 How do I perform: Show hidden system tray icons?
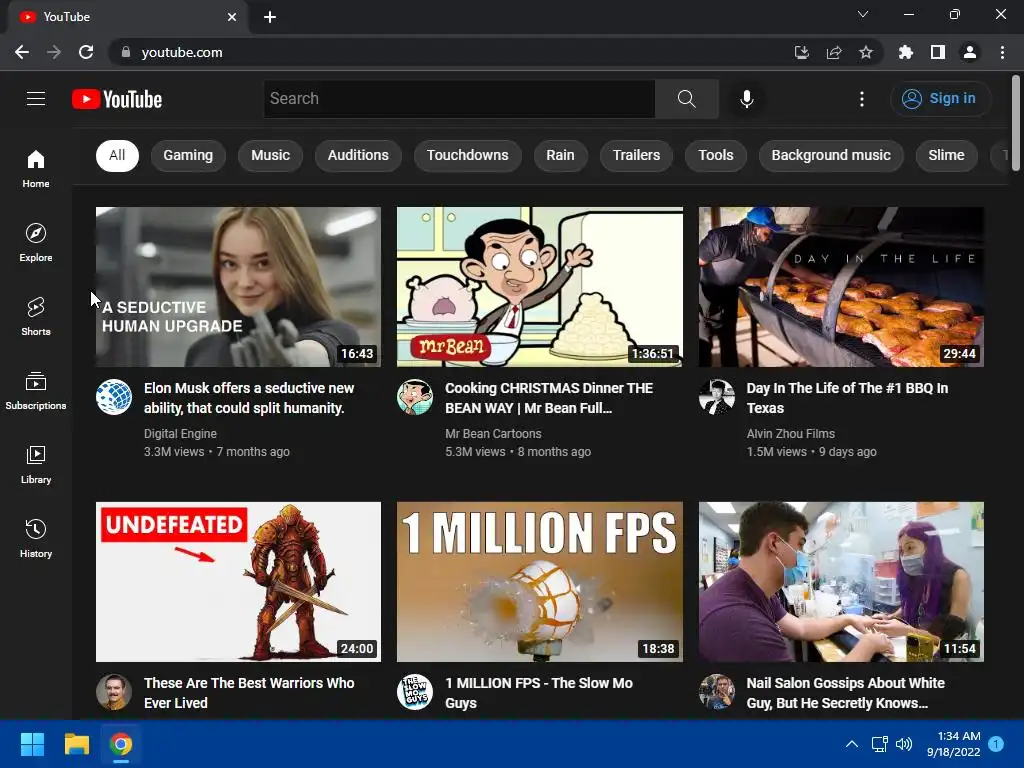pos(852,744)
